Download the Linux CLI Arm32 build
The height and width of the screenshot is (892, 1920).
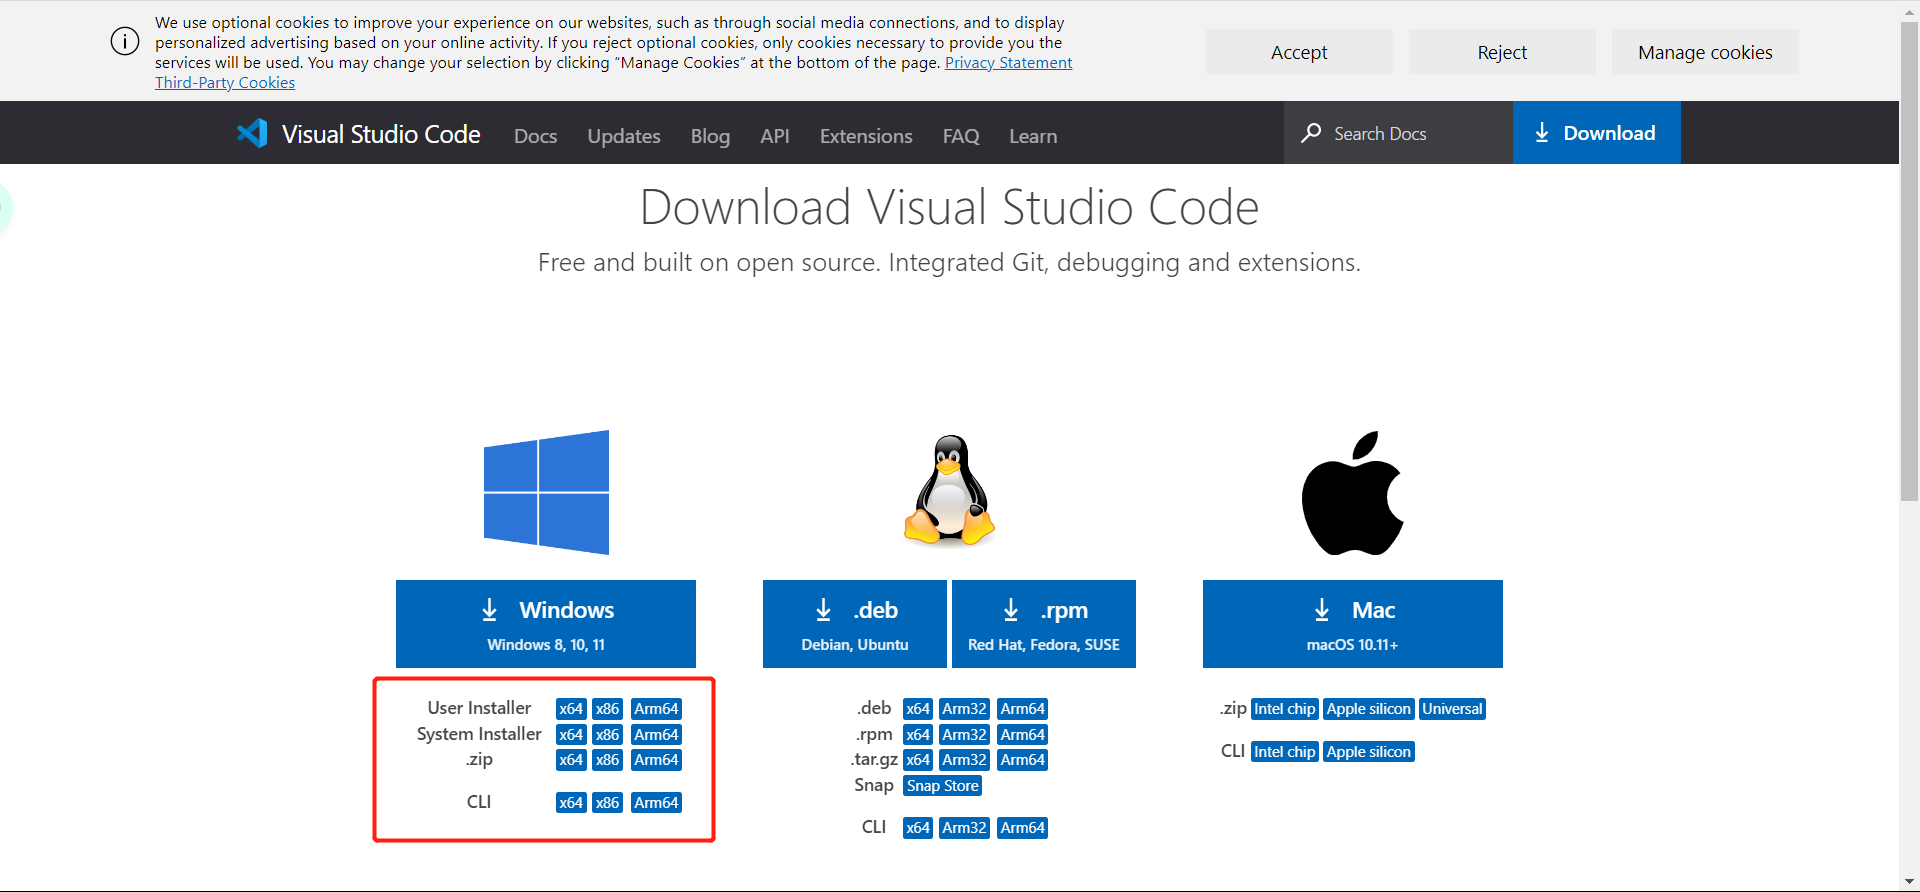click(965, 828)
